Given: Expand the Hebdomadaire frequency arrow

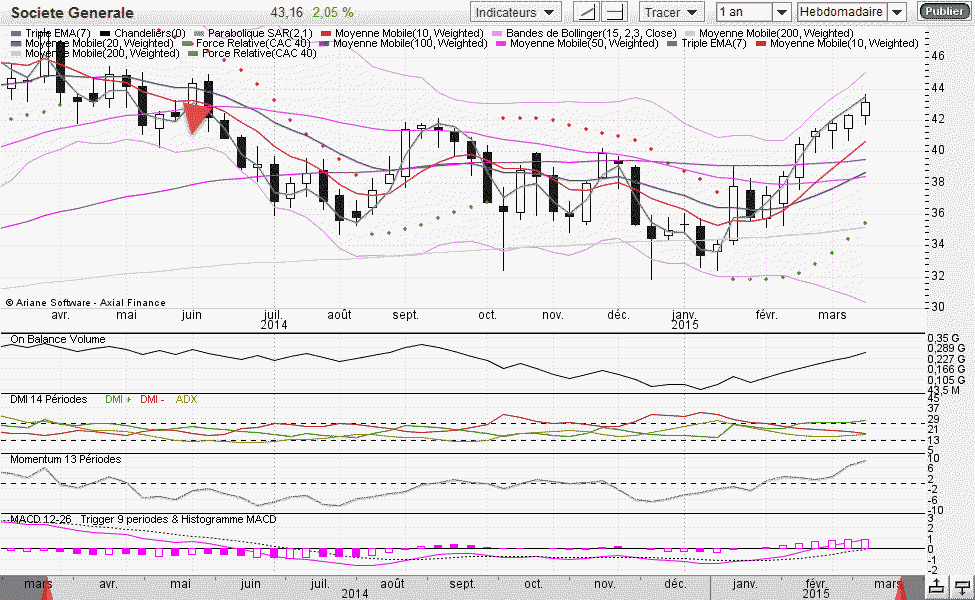Looking at the screenshot, I should (x=897, y=12).
